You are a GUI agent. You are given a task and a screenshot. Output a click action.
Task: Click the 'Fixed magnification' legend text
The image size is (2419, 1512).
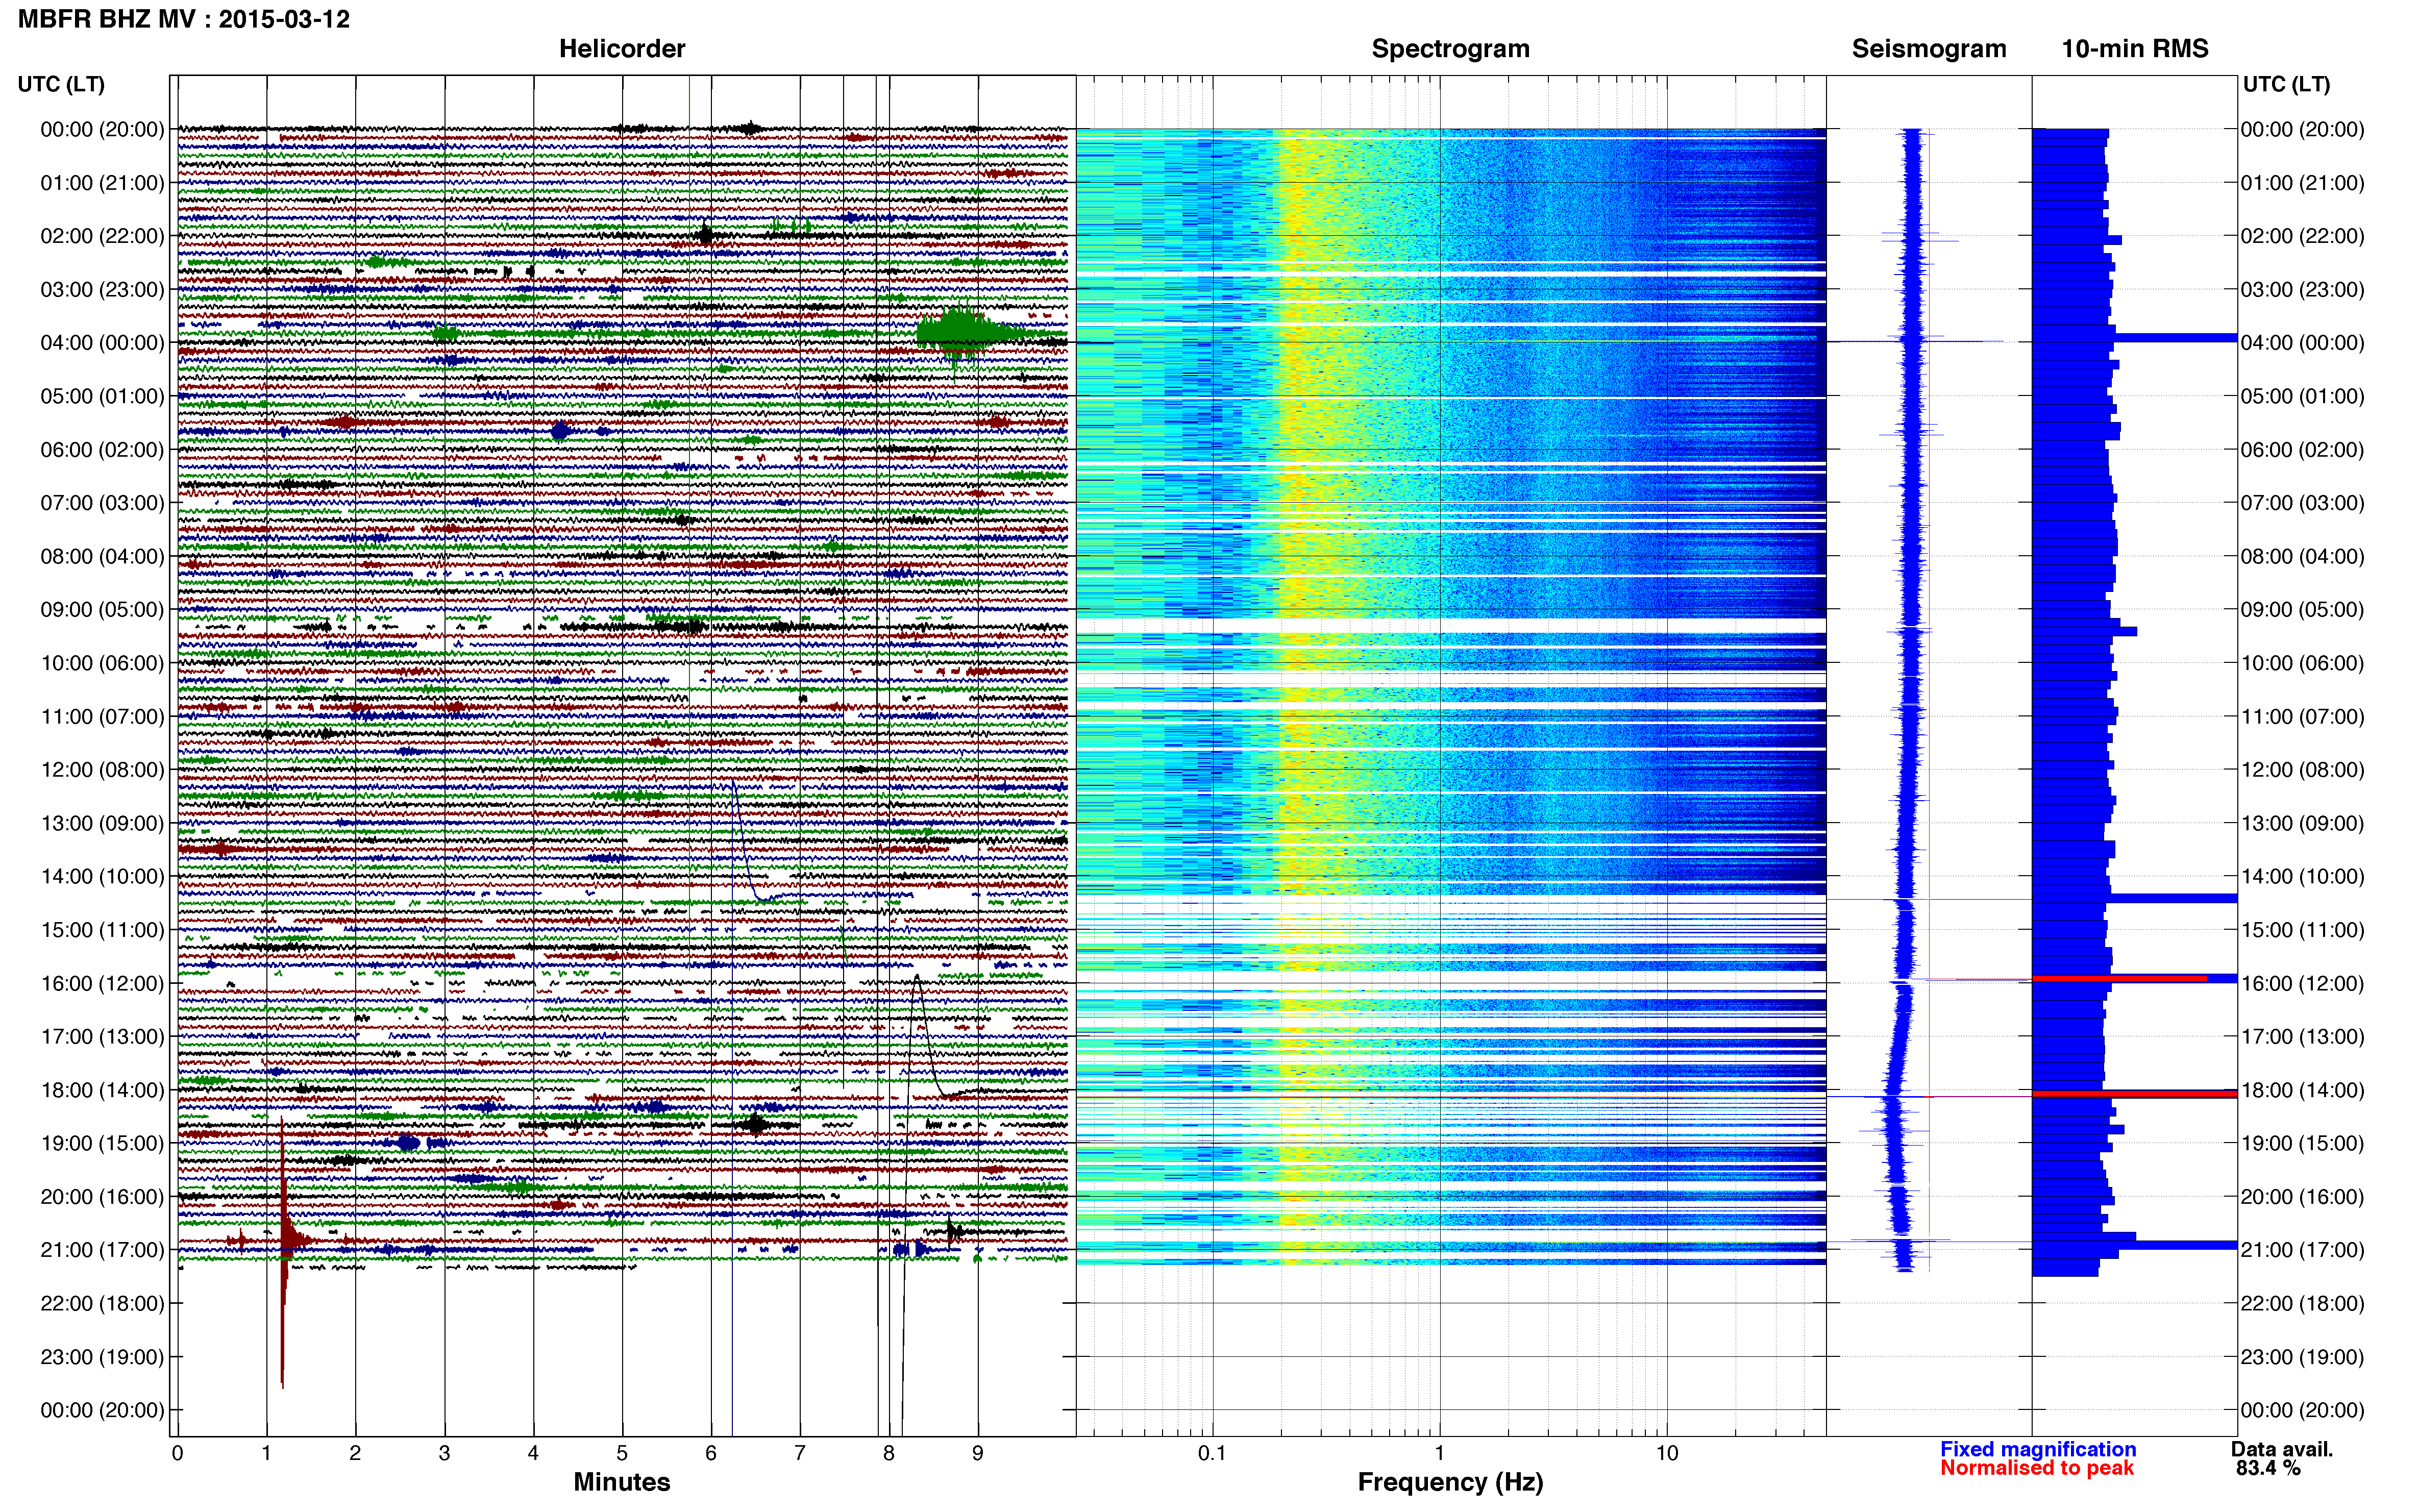pyautogui.click(x=2038, y=1449)
